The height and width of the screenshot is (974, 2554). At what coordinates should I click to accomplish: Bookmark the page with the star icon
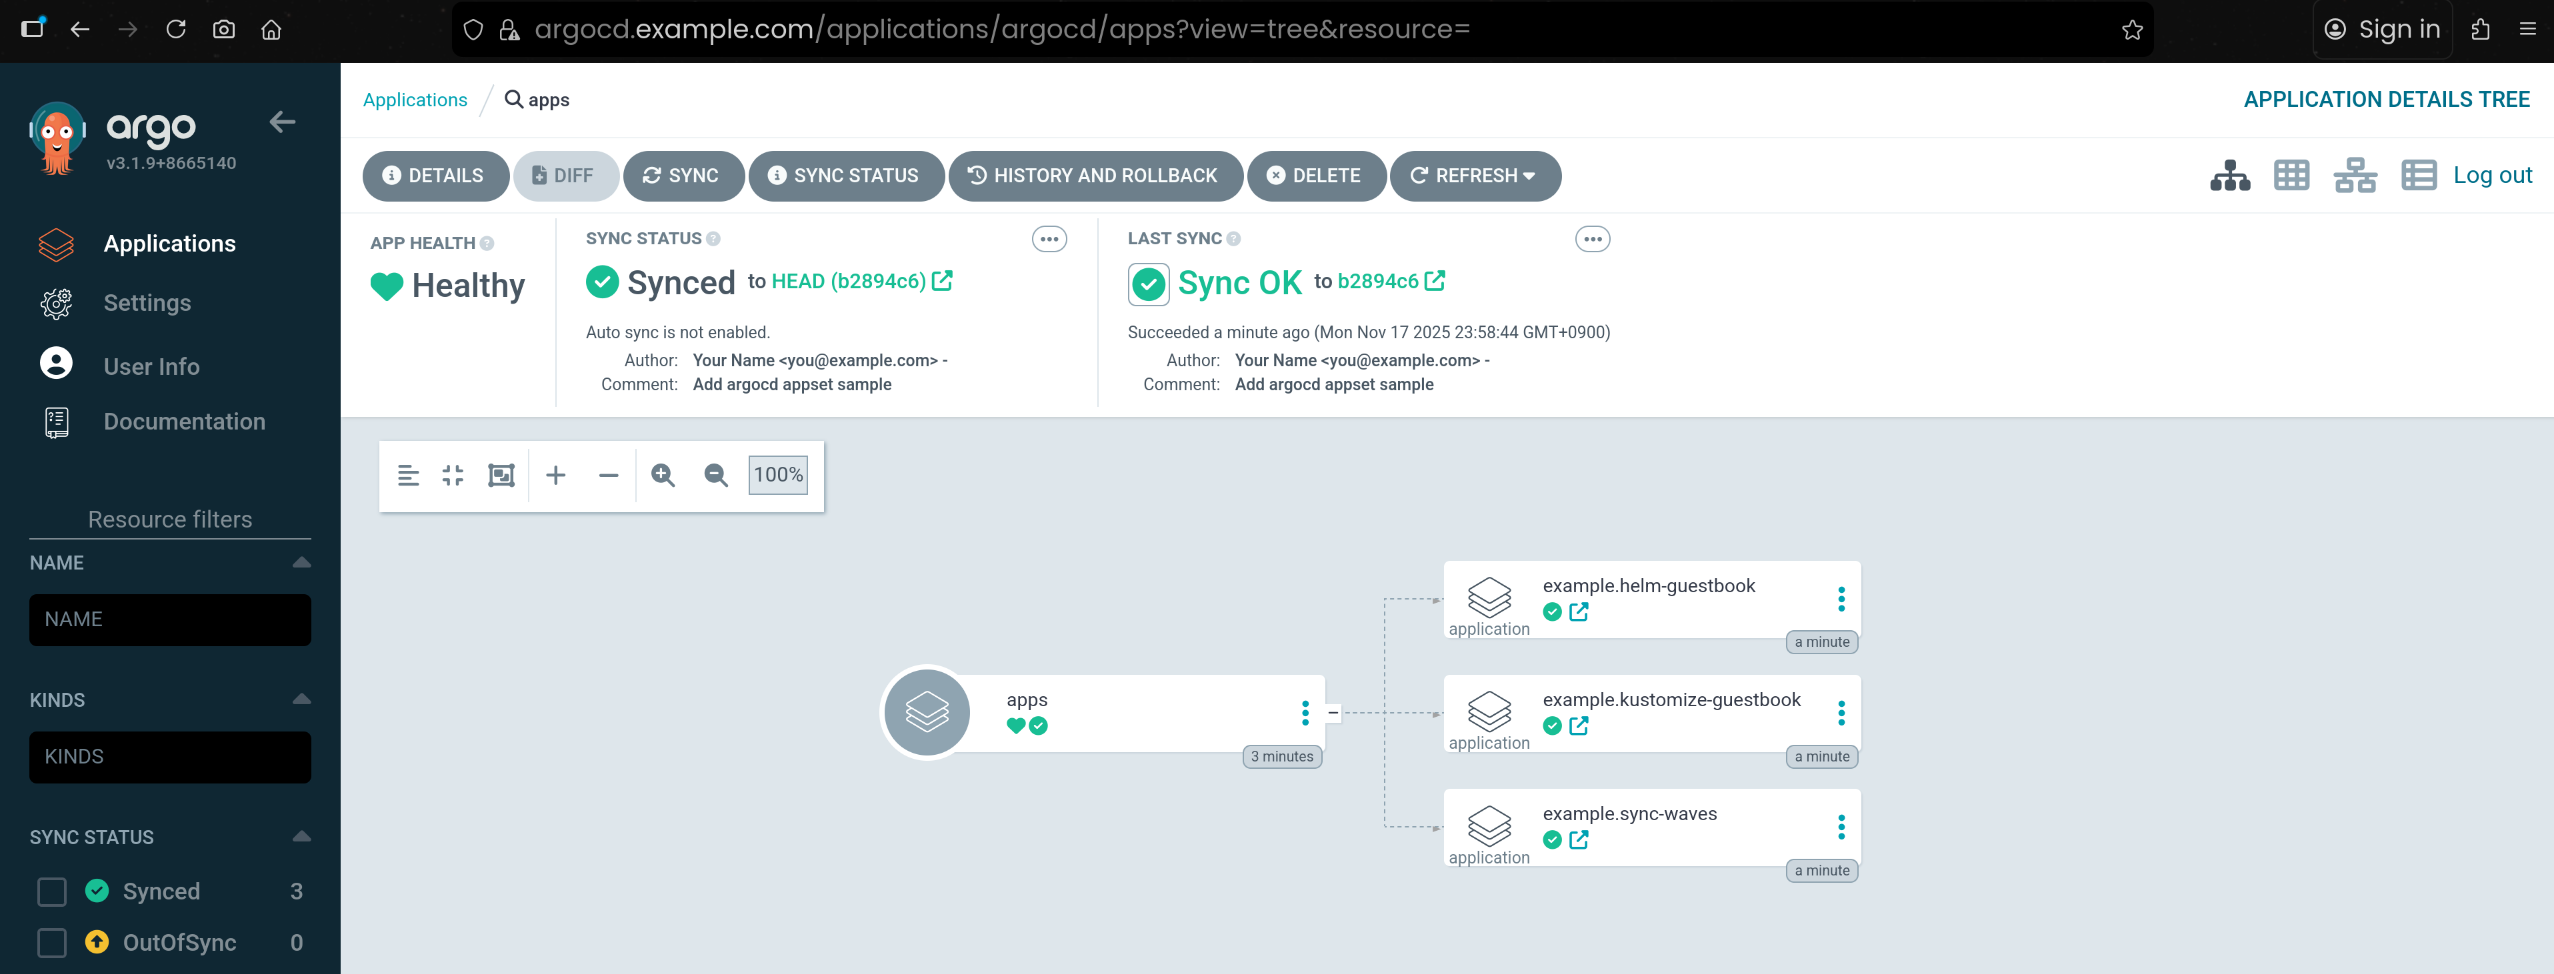[2132, 30]
